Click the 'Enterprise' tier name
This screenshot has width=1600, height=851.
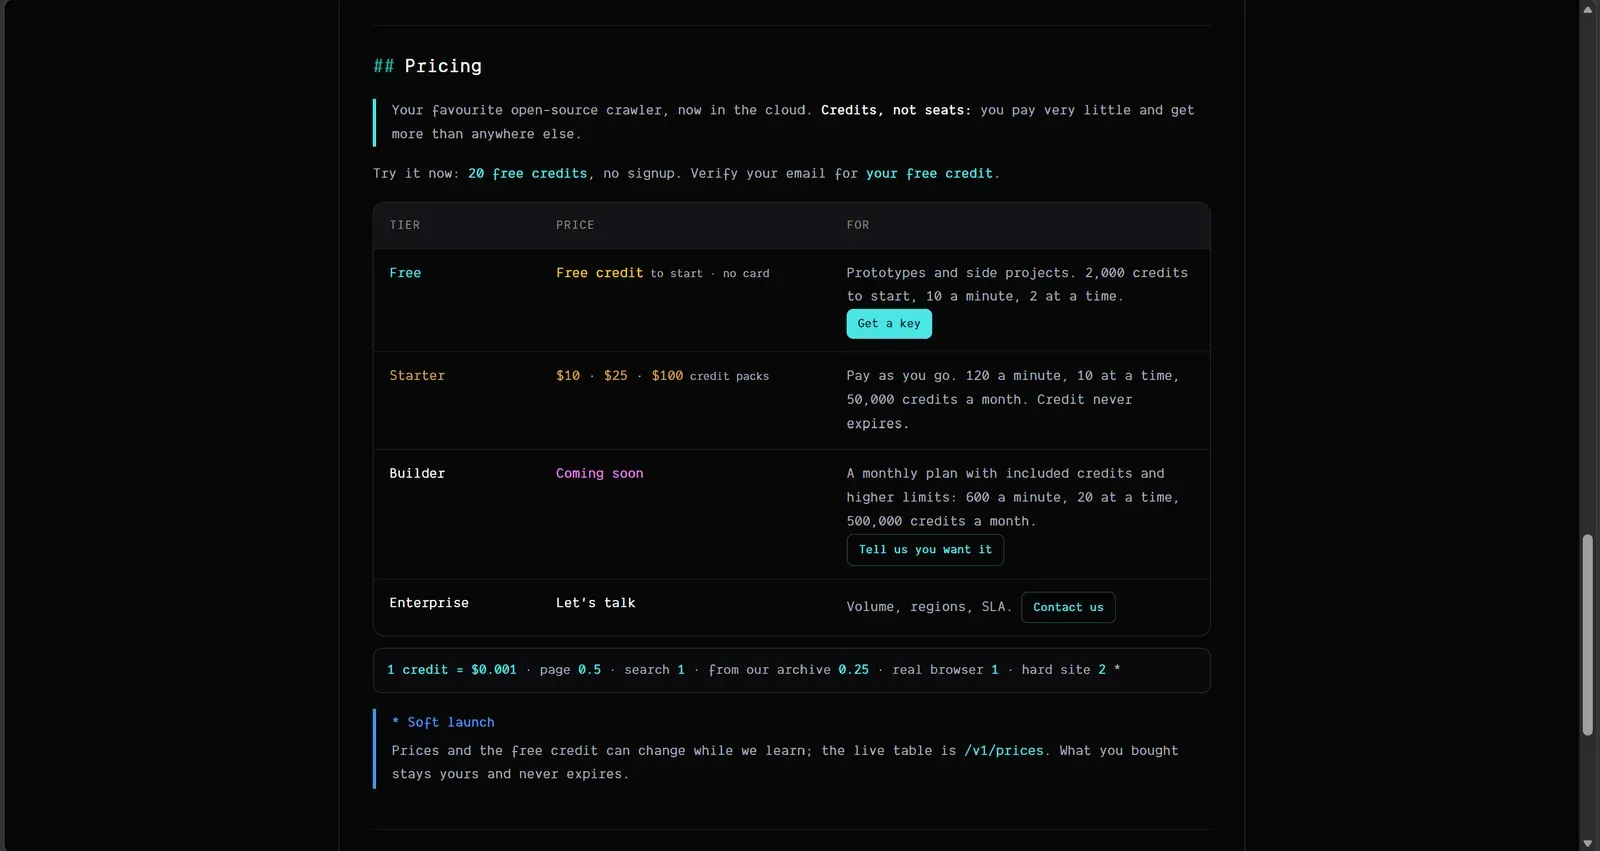click(x=429, y=603)
